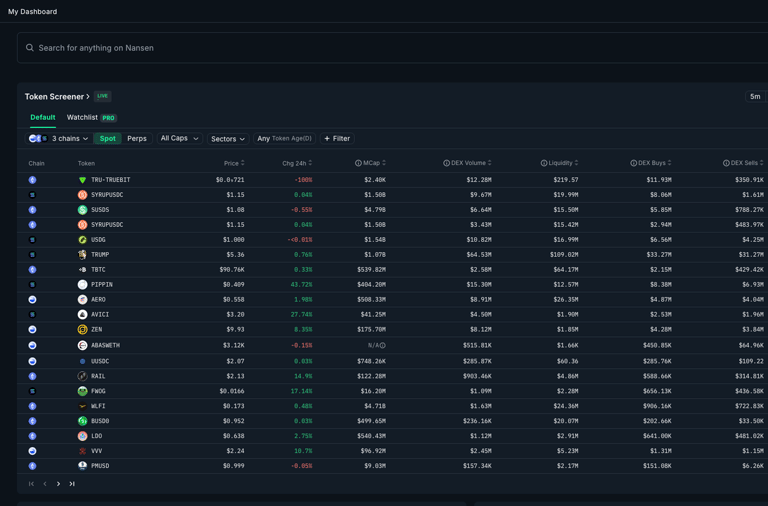Click the WLFI market cap $4.71B
Image resolution: width=768 pixels, height=506 pixels.
(x=375, y=406)
